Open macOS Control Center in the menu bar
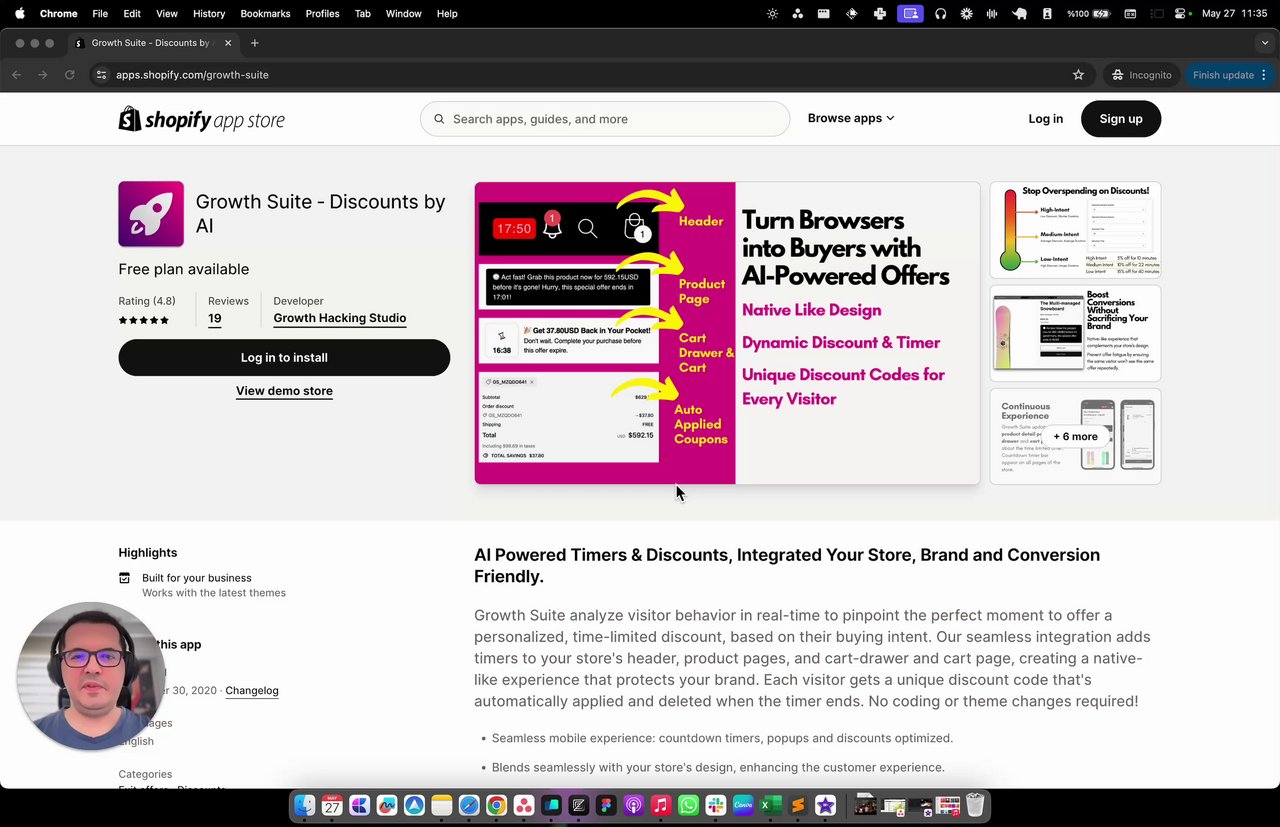1280x827 pixels. [1181, 14]
